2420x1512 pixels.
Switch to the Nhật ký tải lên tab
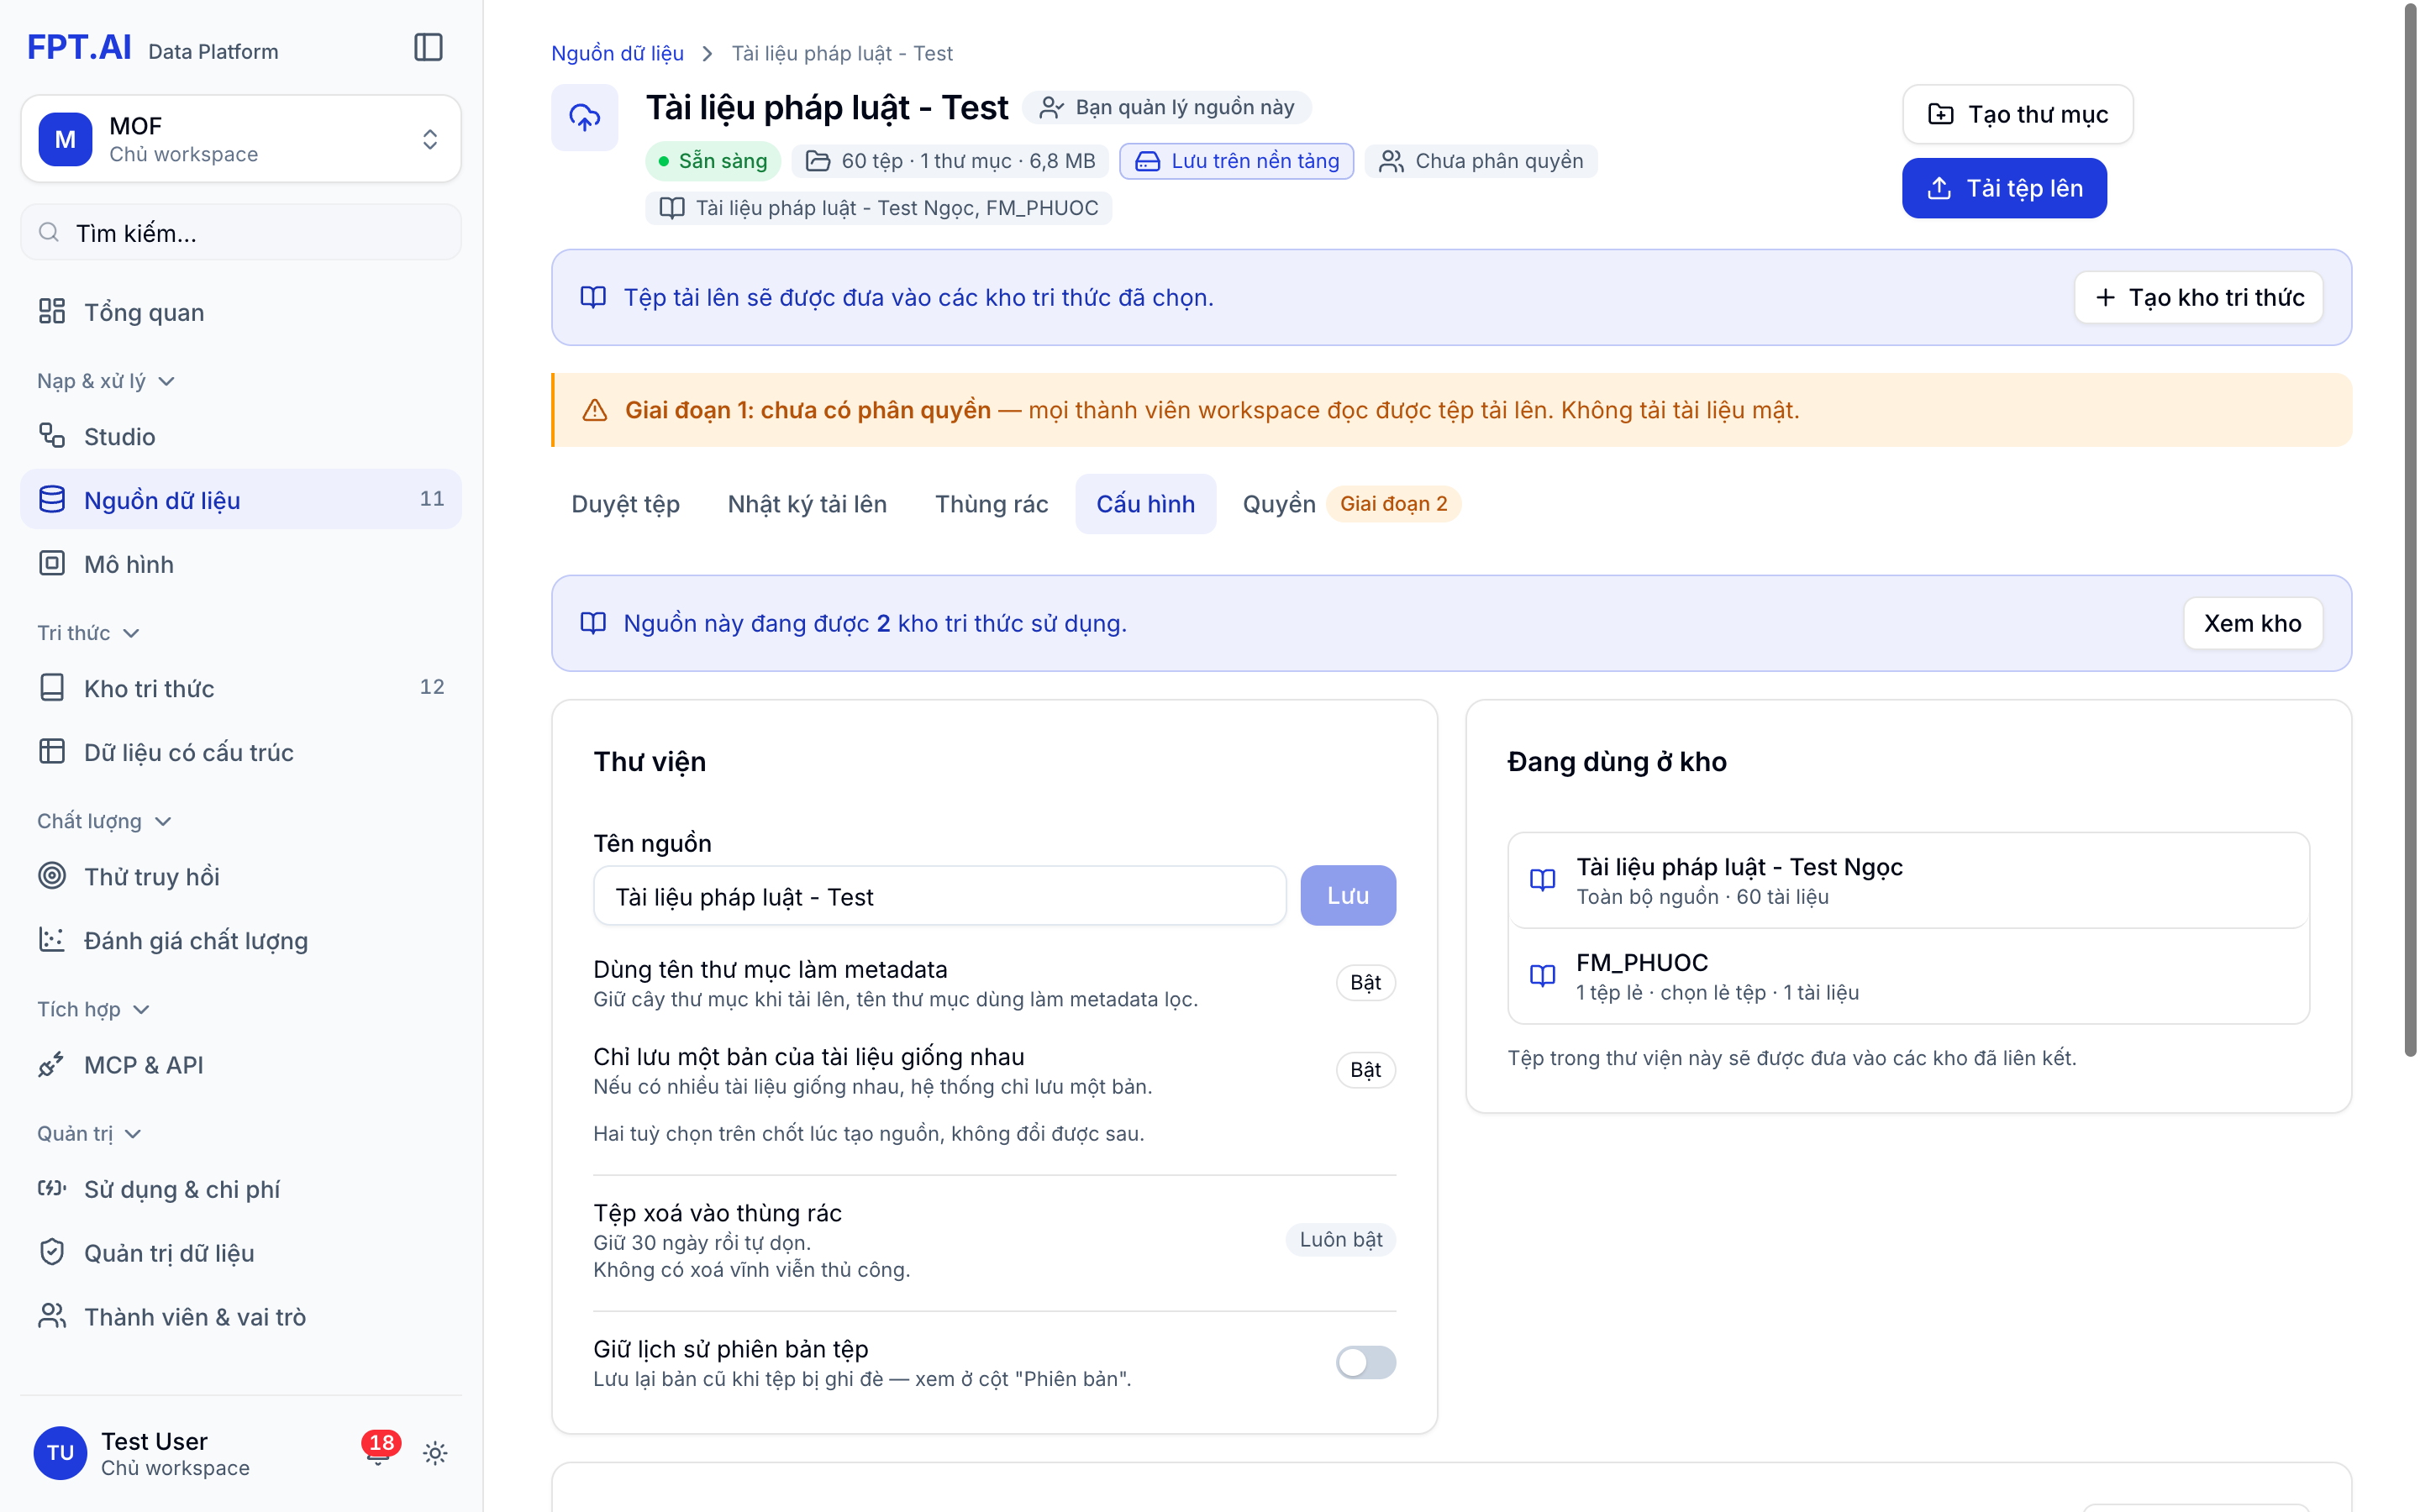pos(807,504)
